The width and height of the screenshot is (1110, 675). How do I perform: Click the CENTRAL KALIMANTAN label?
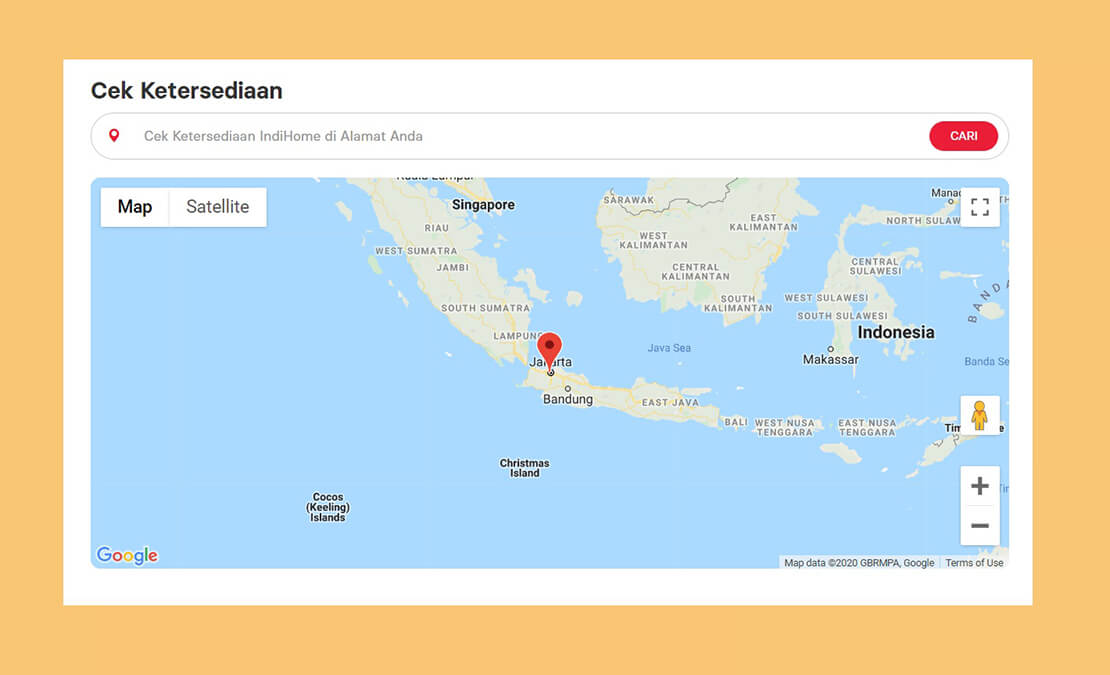coord(695,272)
